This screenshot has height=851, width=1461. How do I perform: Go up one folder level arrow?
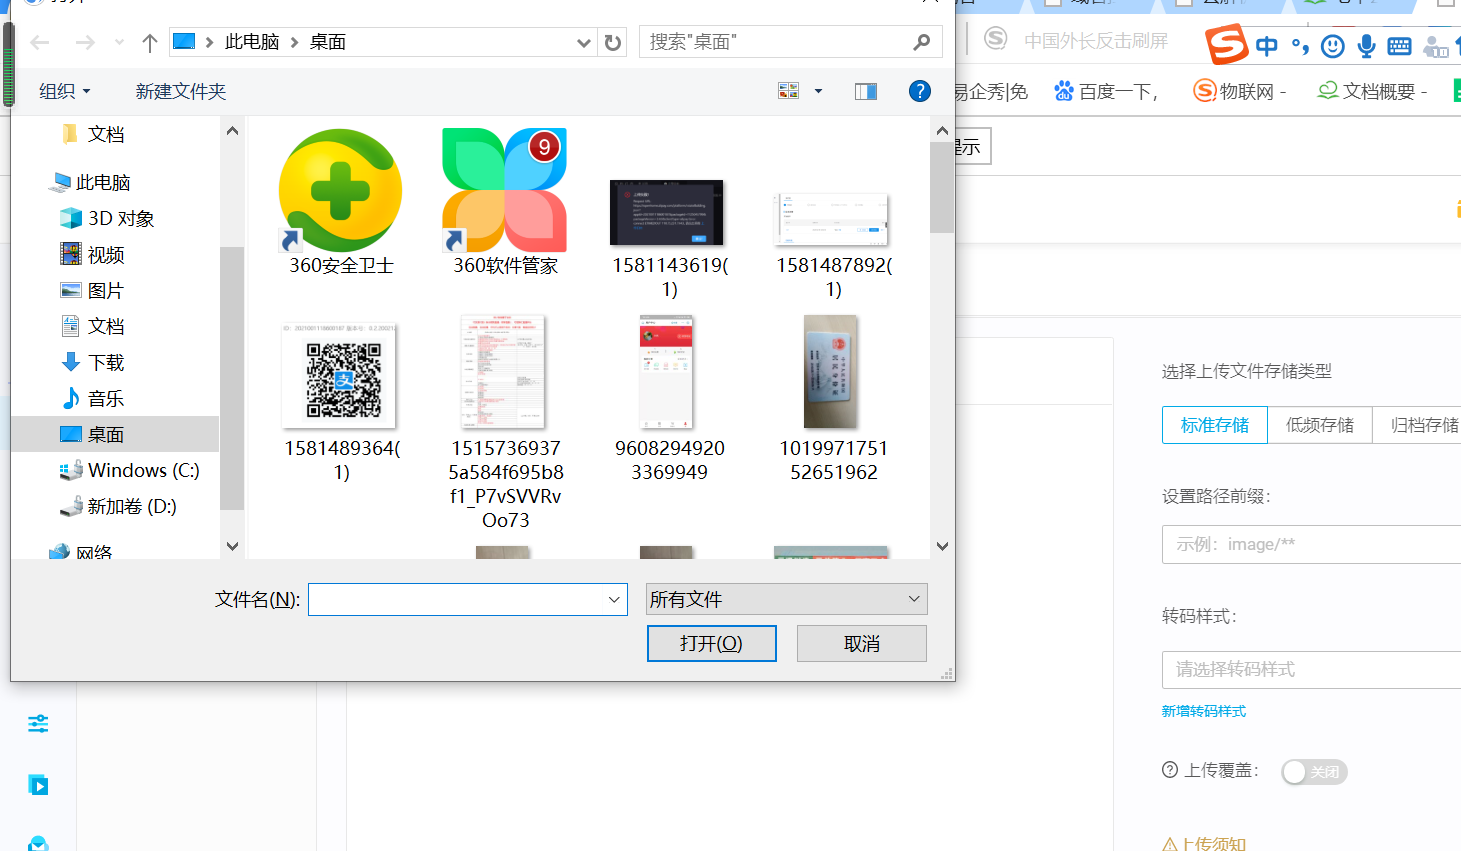click(x=150, y=42)
